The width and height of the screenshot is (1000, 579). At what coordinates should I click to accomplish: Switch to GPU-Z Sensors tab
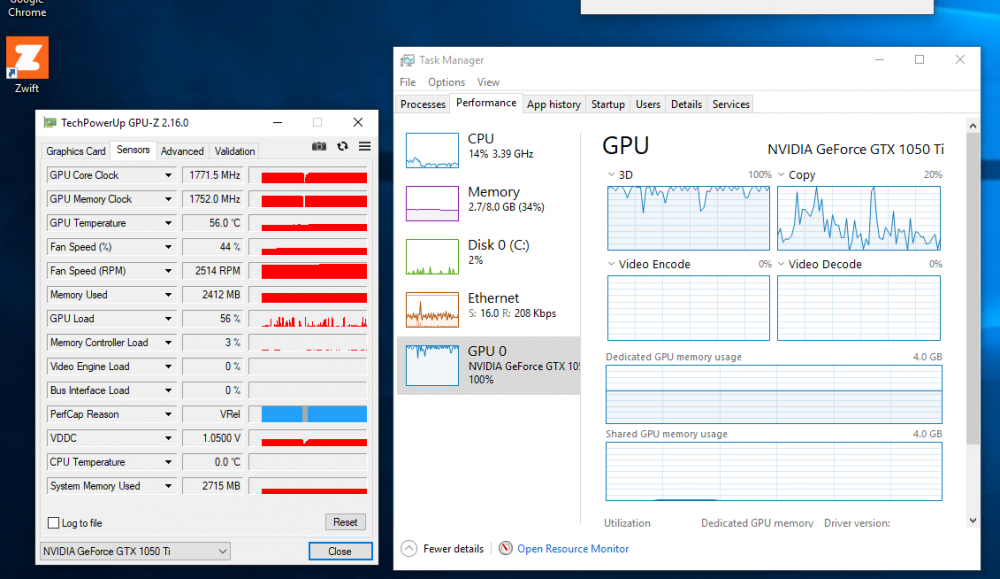pyautogui.click(x=133, y=150)
